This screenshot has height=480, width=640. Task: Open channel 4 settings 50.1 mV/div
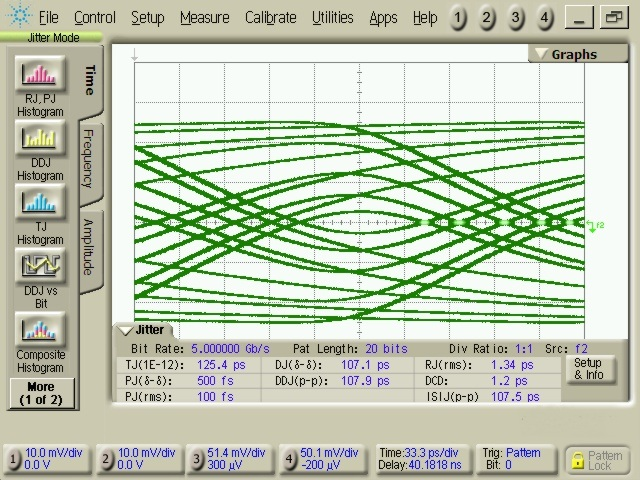click(323, 459)
